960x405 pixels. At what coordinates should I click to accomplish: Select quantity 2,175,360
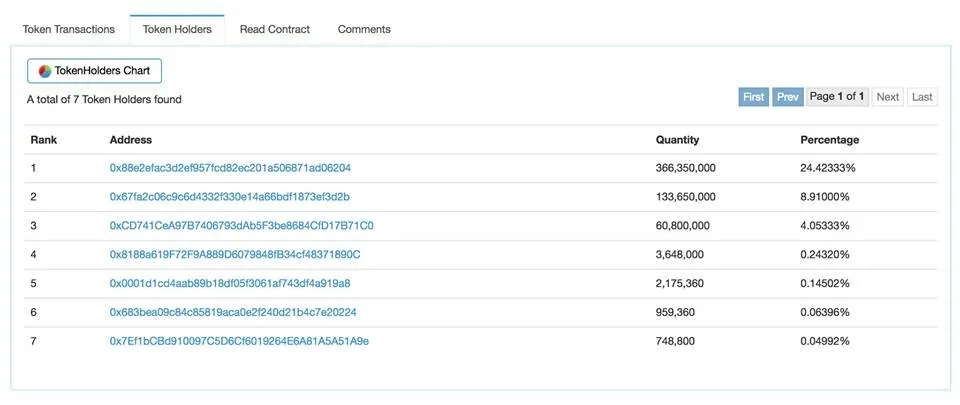[680, 283]
